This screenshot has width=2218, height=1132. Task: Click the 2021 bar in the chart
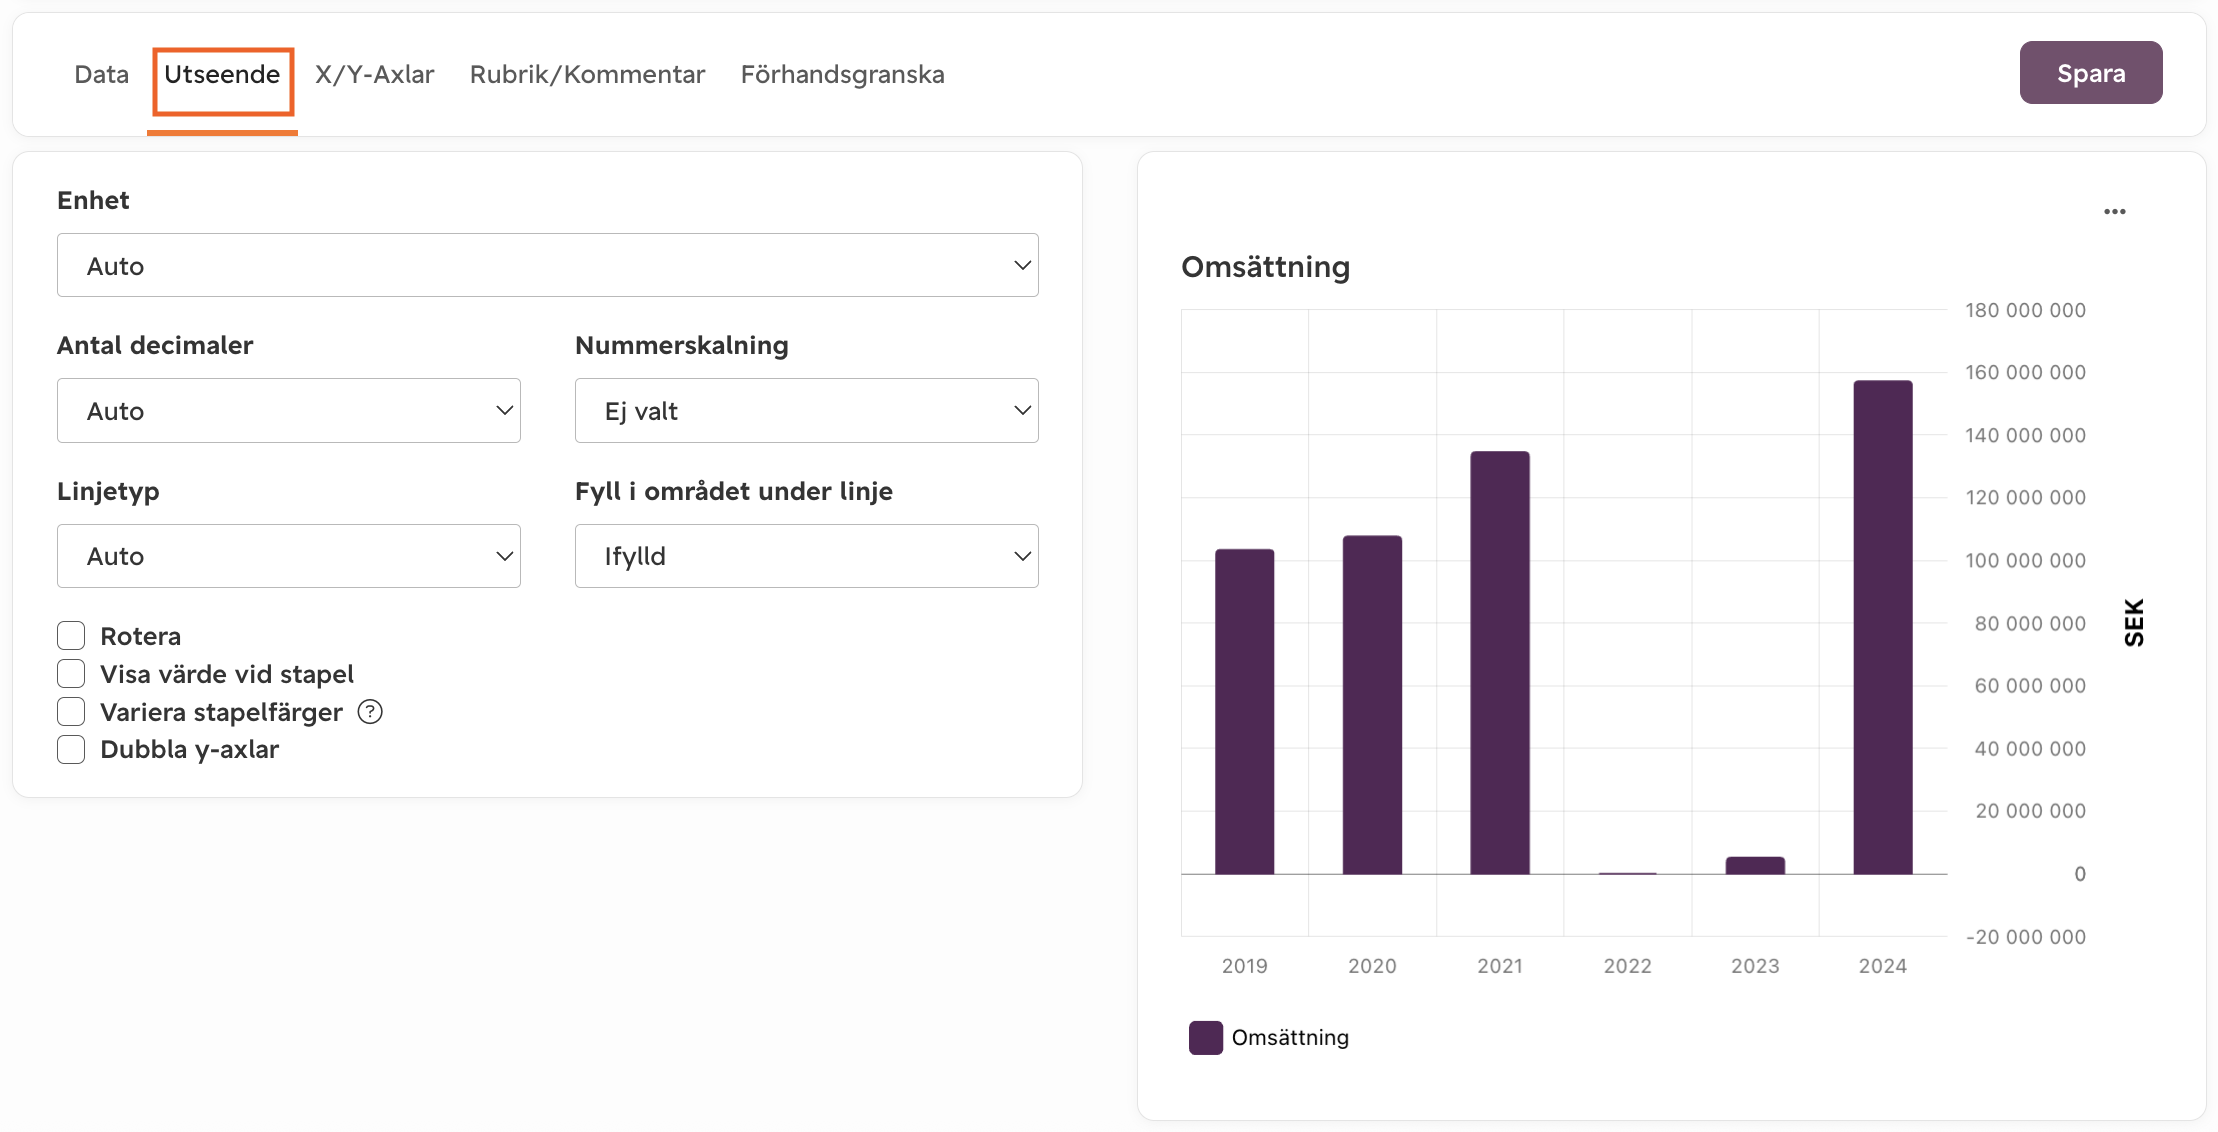coord(1499,662)
